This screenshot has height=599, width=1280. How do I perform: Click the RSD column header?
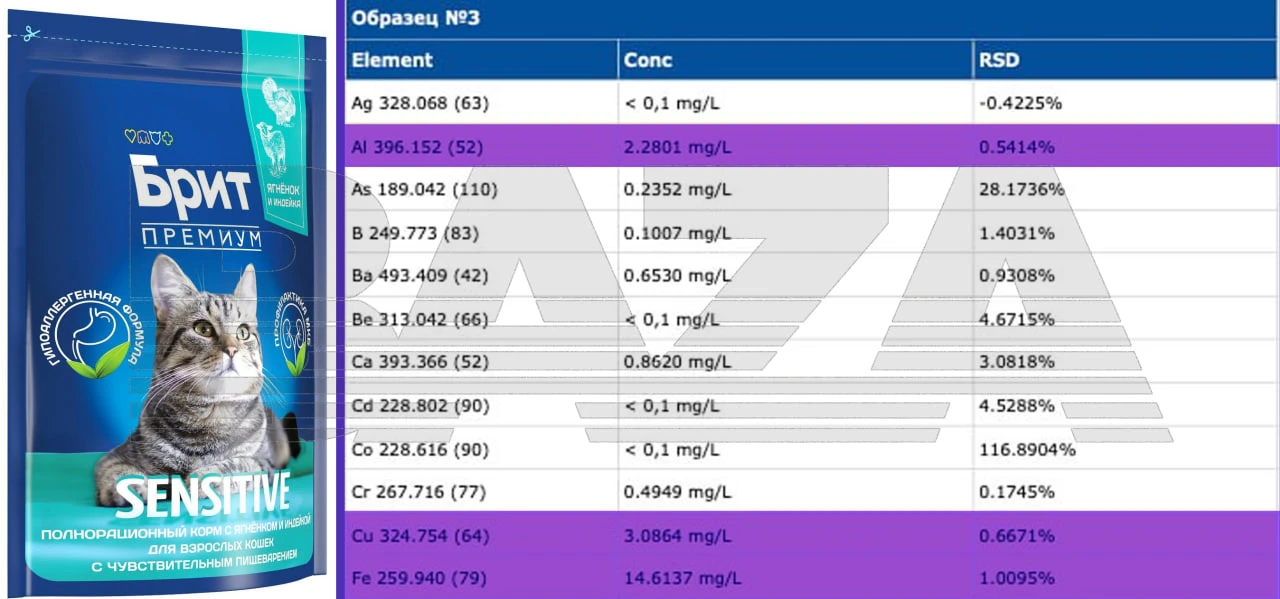pyautogui.click(x=999, y=60)
